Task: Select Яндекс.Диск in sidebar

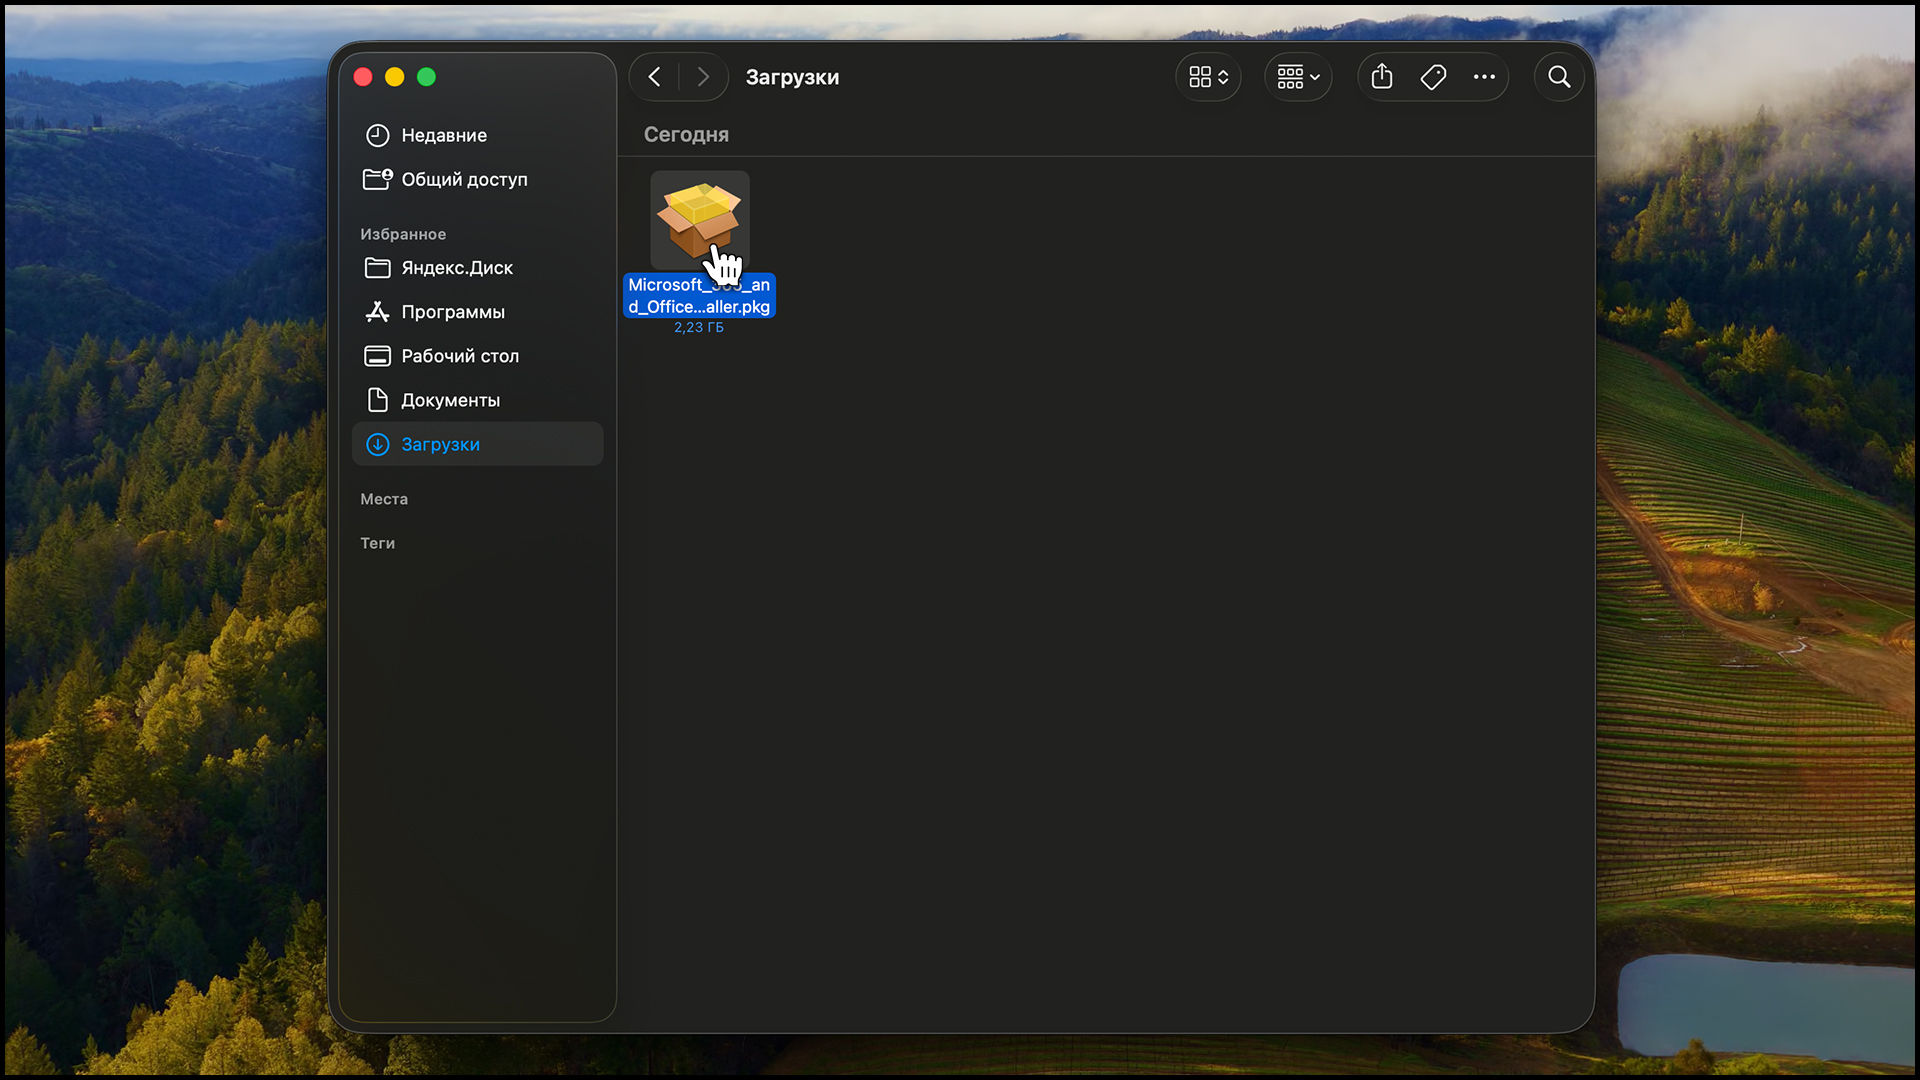Action: point(456,268)
